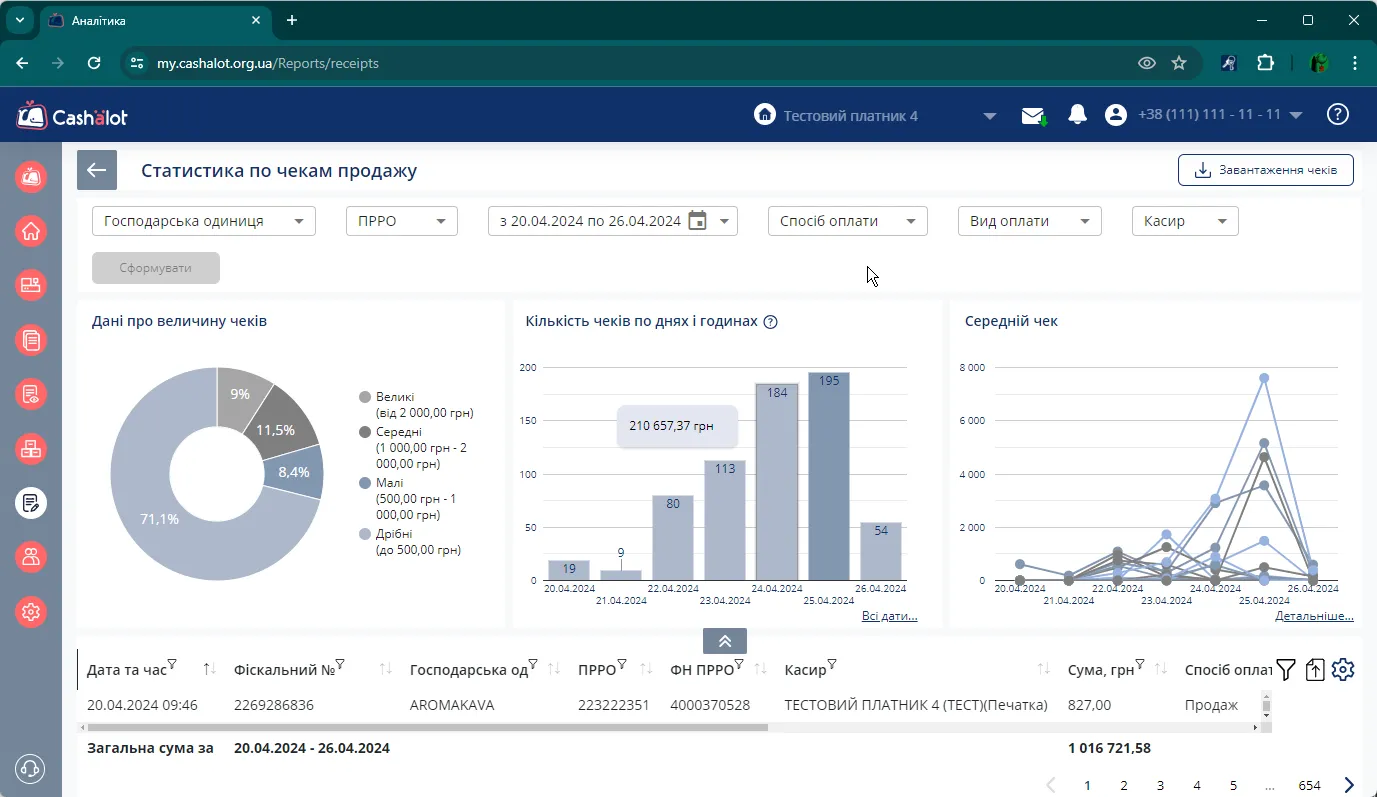Open the Детальніше link
1377x797 pixels.
[1314, 616]
